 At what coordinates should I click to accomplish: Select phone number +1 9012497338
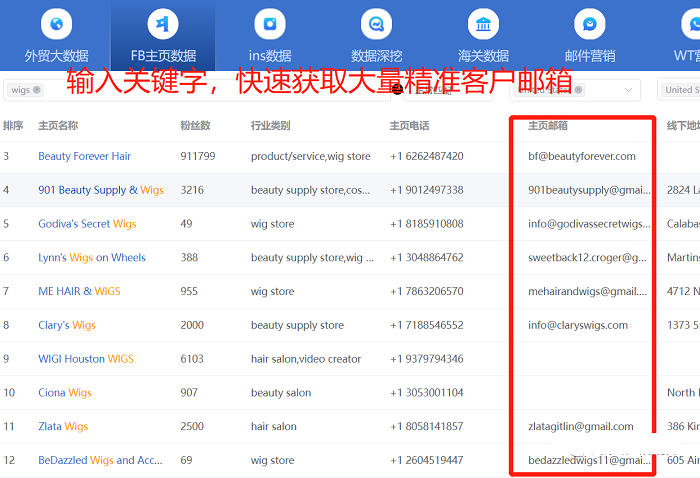pyautogui.click(x=426, y=190)
